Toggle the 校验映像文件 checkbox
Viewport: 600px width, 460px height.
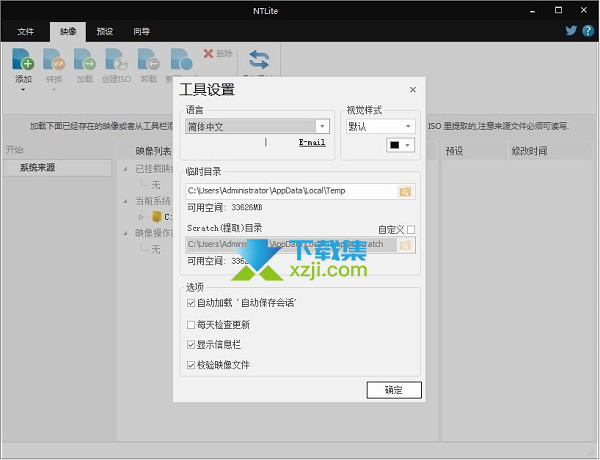(191, 365)
